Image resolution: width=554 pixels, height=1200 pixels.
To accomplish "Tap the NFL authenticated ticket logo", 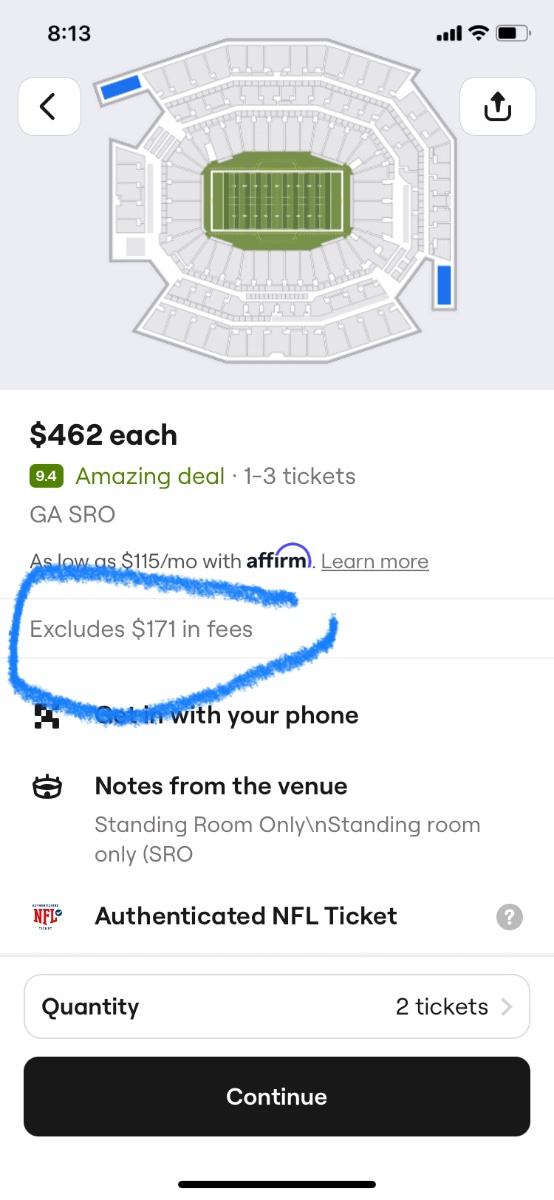I will (x=47, y=916).
